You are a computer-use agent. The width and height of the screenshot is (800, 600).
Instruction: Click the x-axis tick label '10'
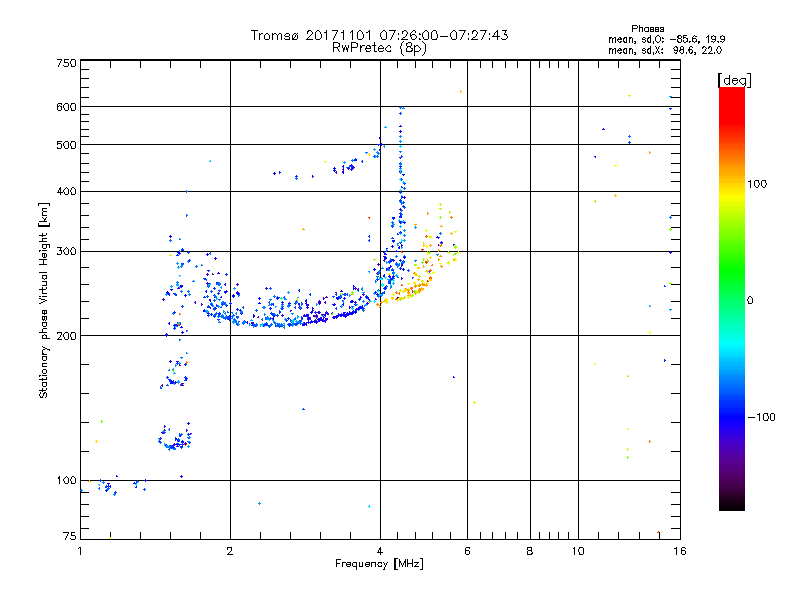(x=578, y=551)
